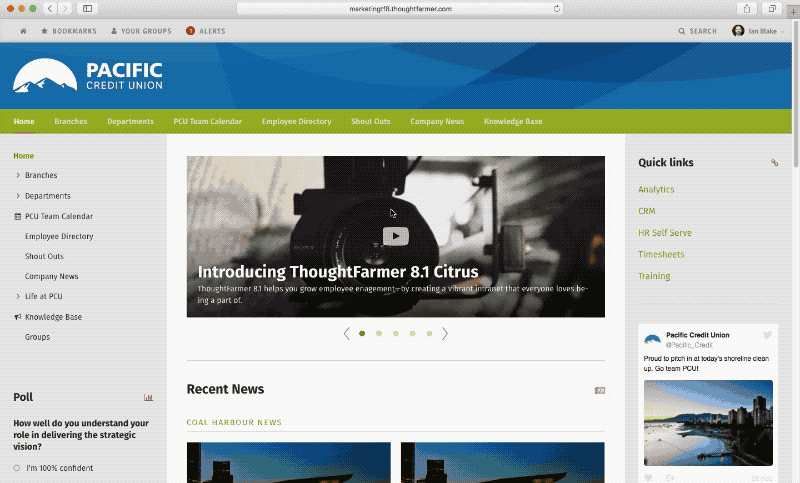This screenshot has width=800, height=483.
Task: Expand Life at PCU sidebar item
Action: pyautogui.click(x=18, y=296)
